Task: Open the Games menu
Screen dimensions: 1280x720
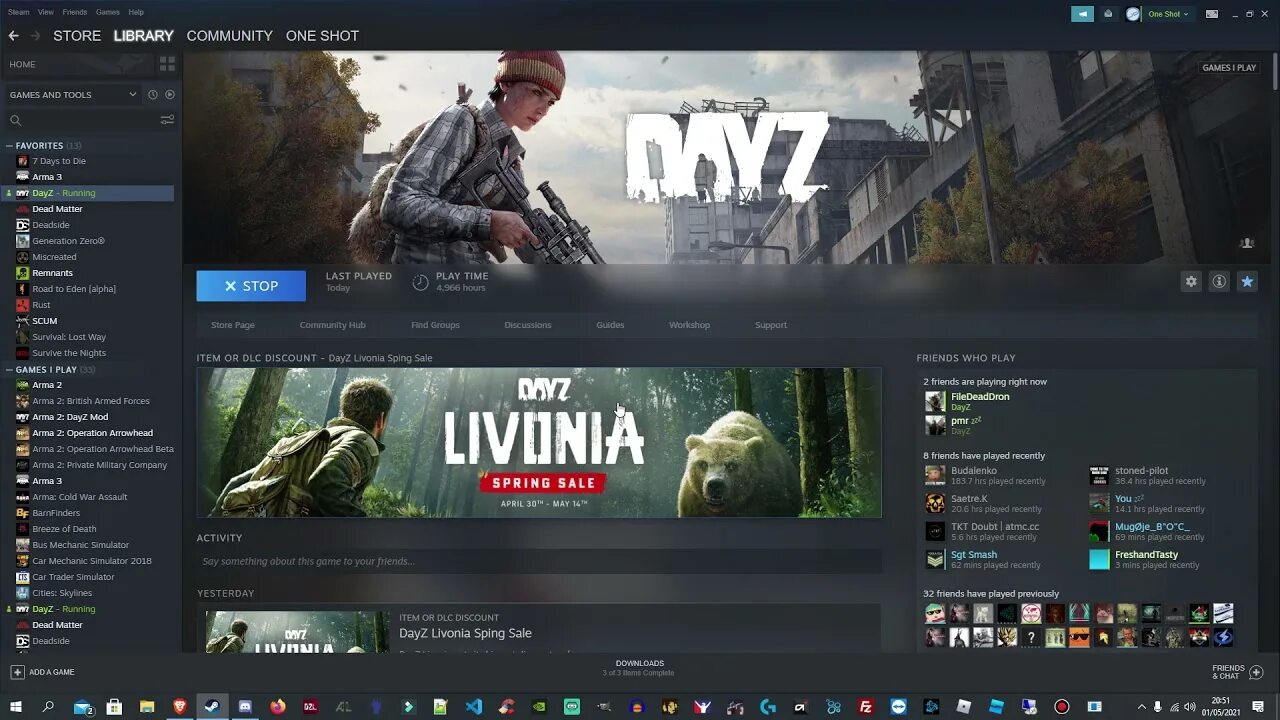Action: 108,12
